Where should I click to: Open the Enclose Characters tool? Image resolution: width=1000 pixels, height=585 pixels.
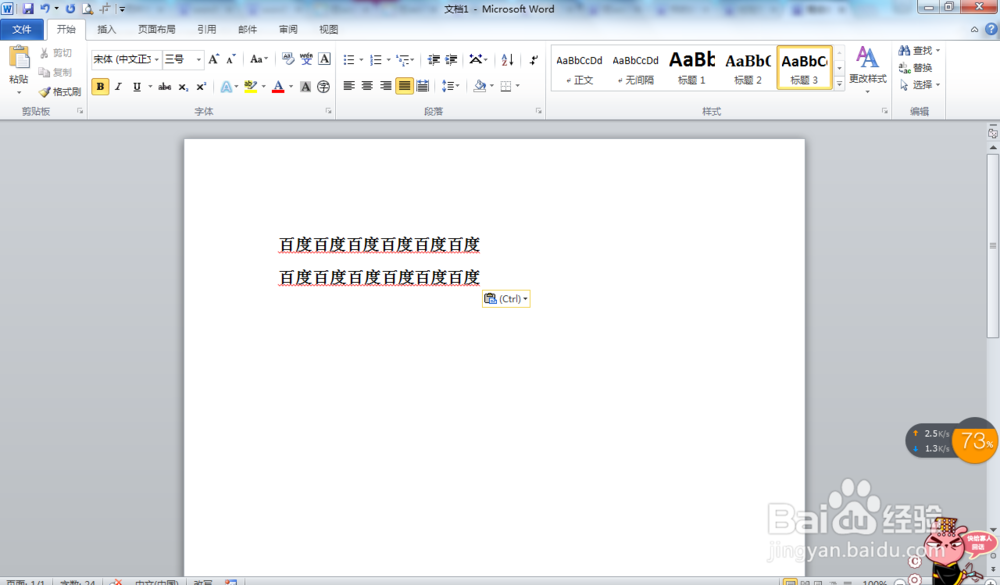[323, 87]
